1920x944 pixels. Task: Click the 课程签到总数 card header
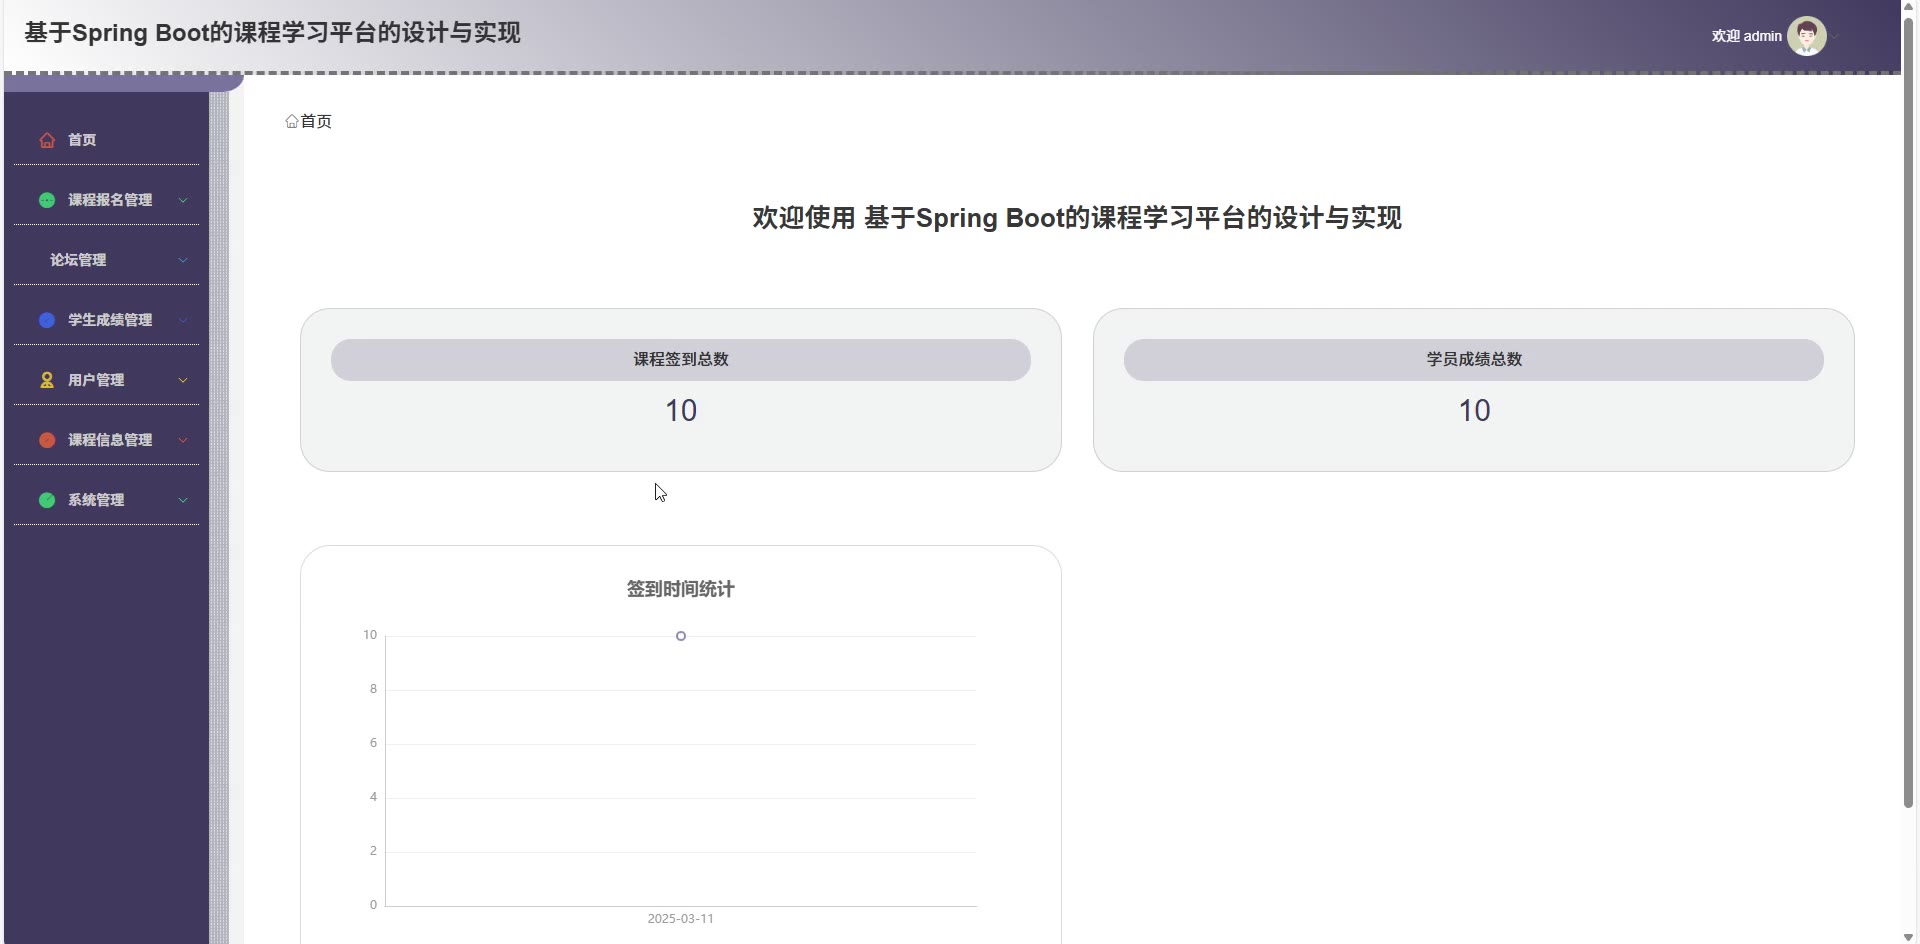680,359
